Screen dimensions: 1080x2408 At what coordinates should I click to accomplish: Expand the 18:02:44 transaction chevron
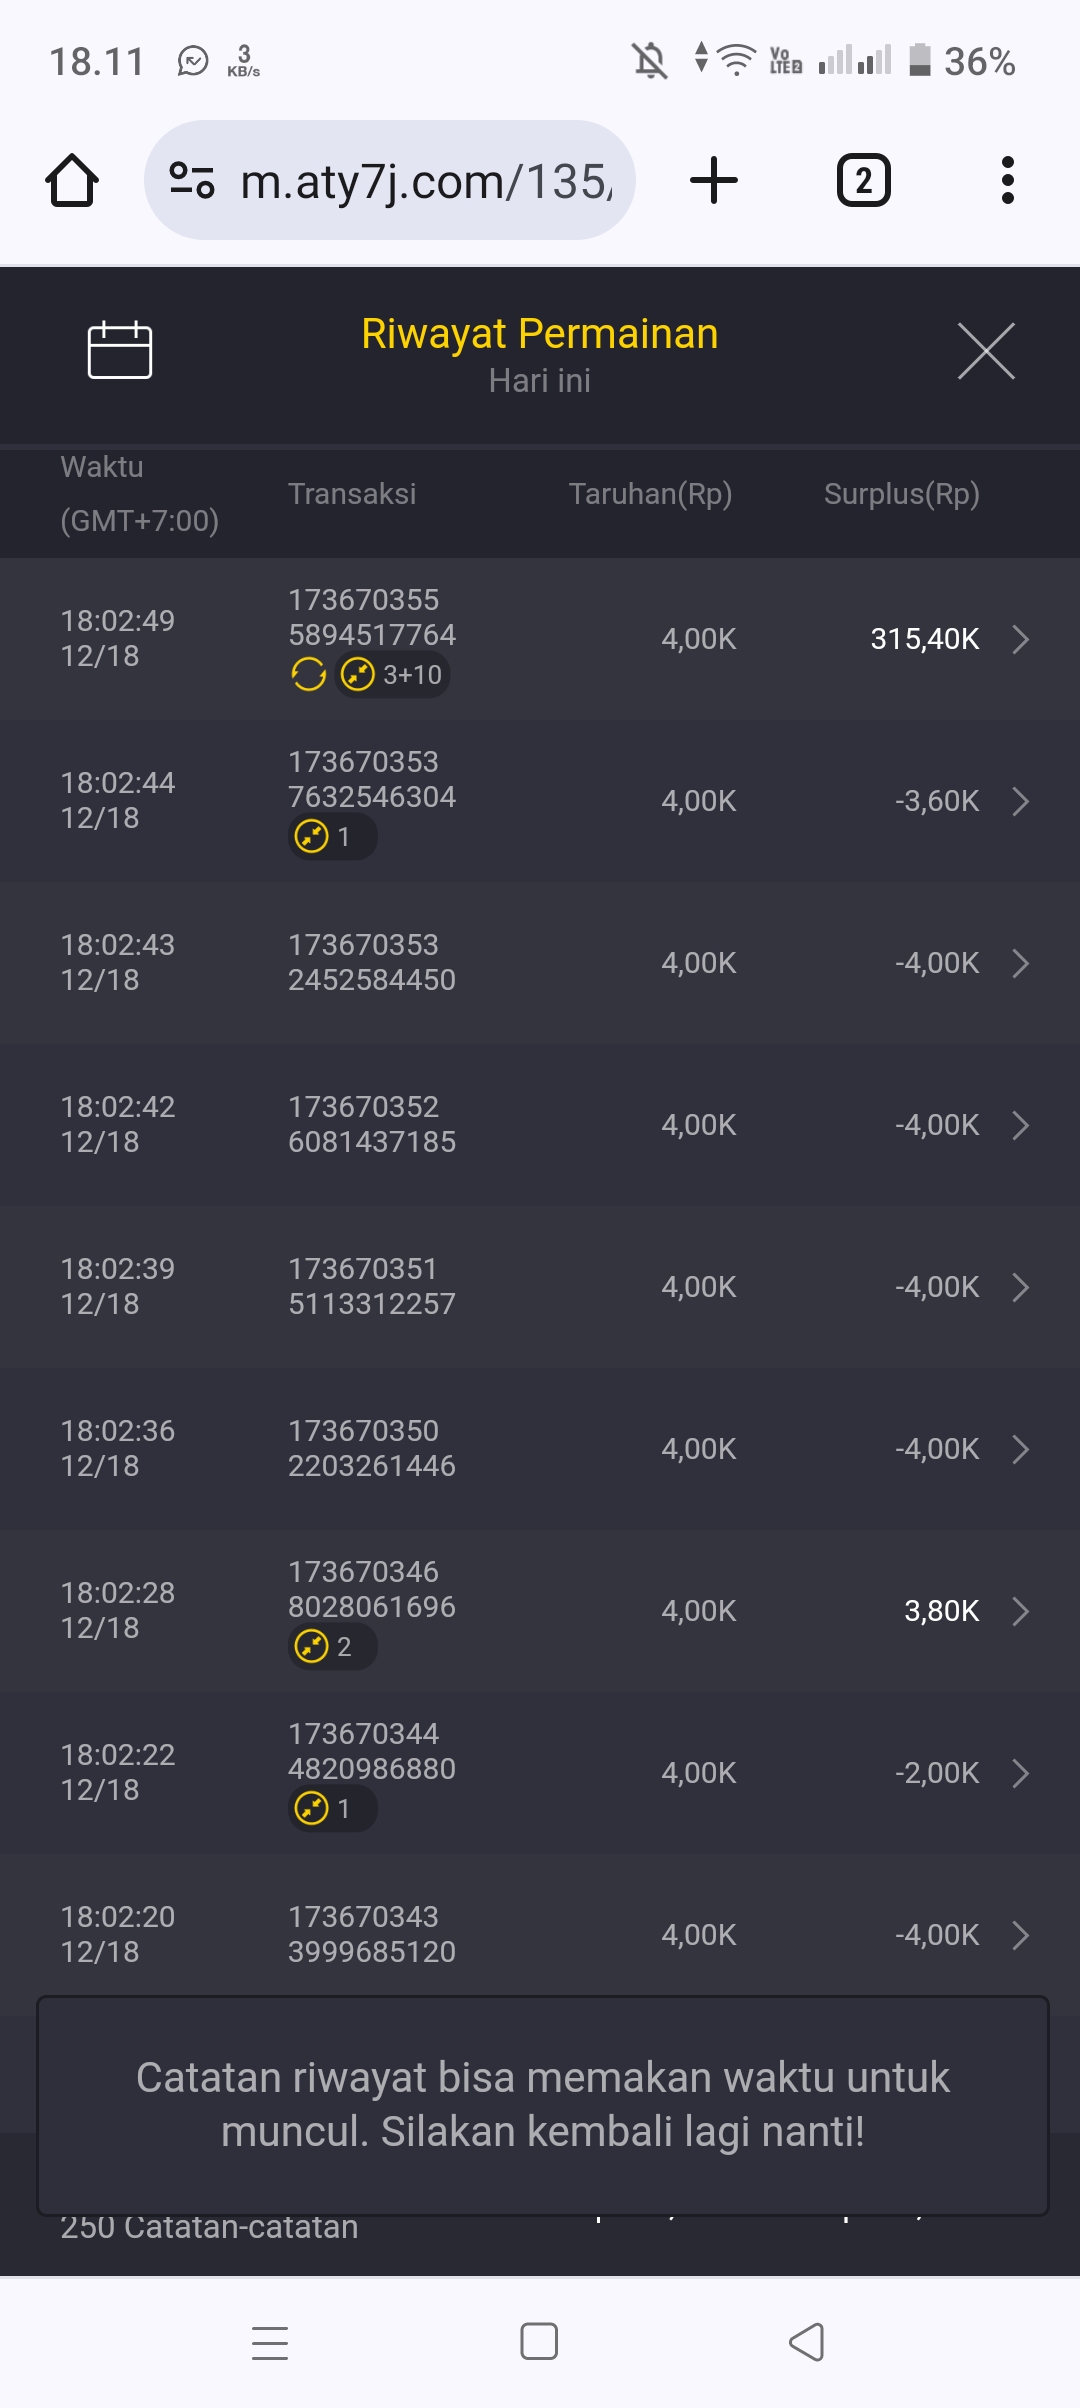(1020, 801)
